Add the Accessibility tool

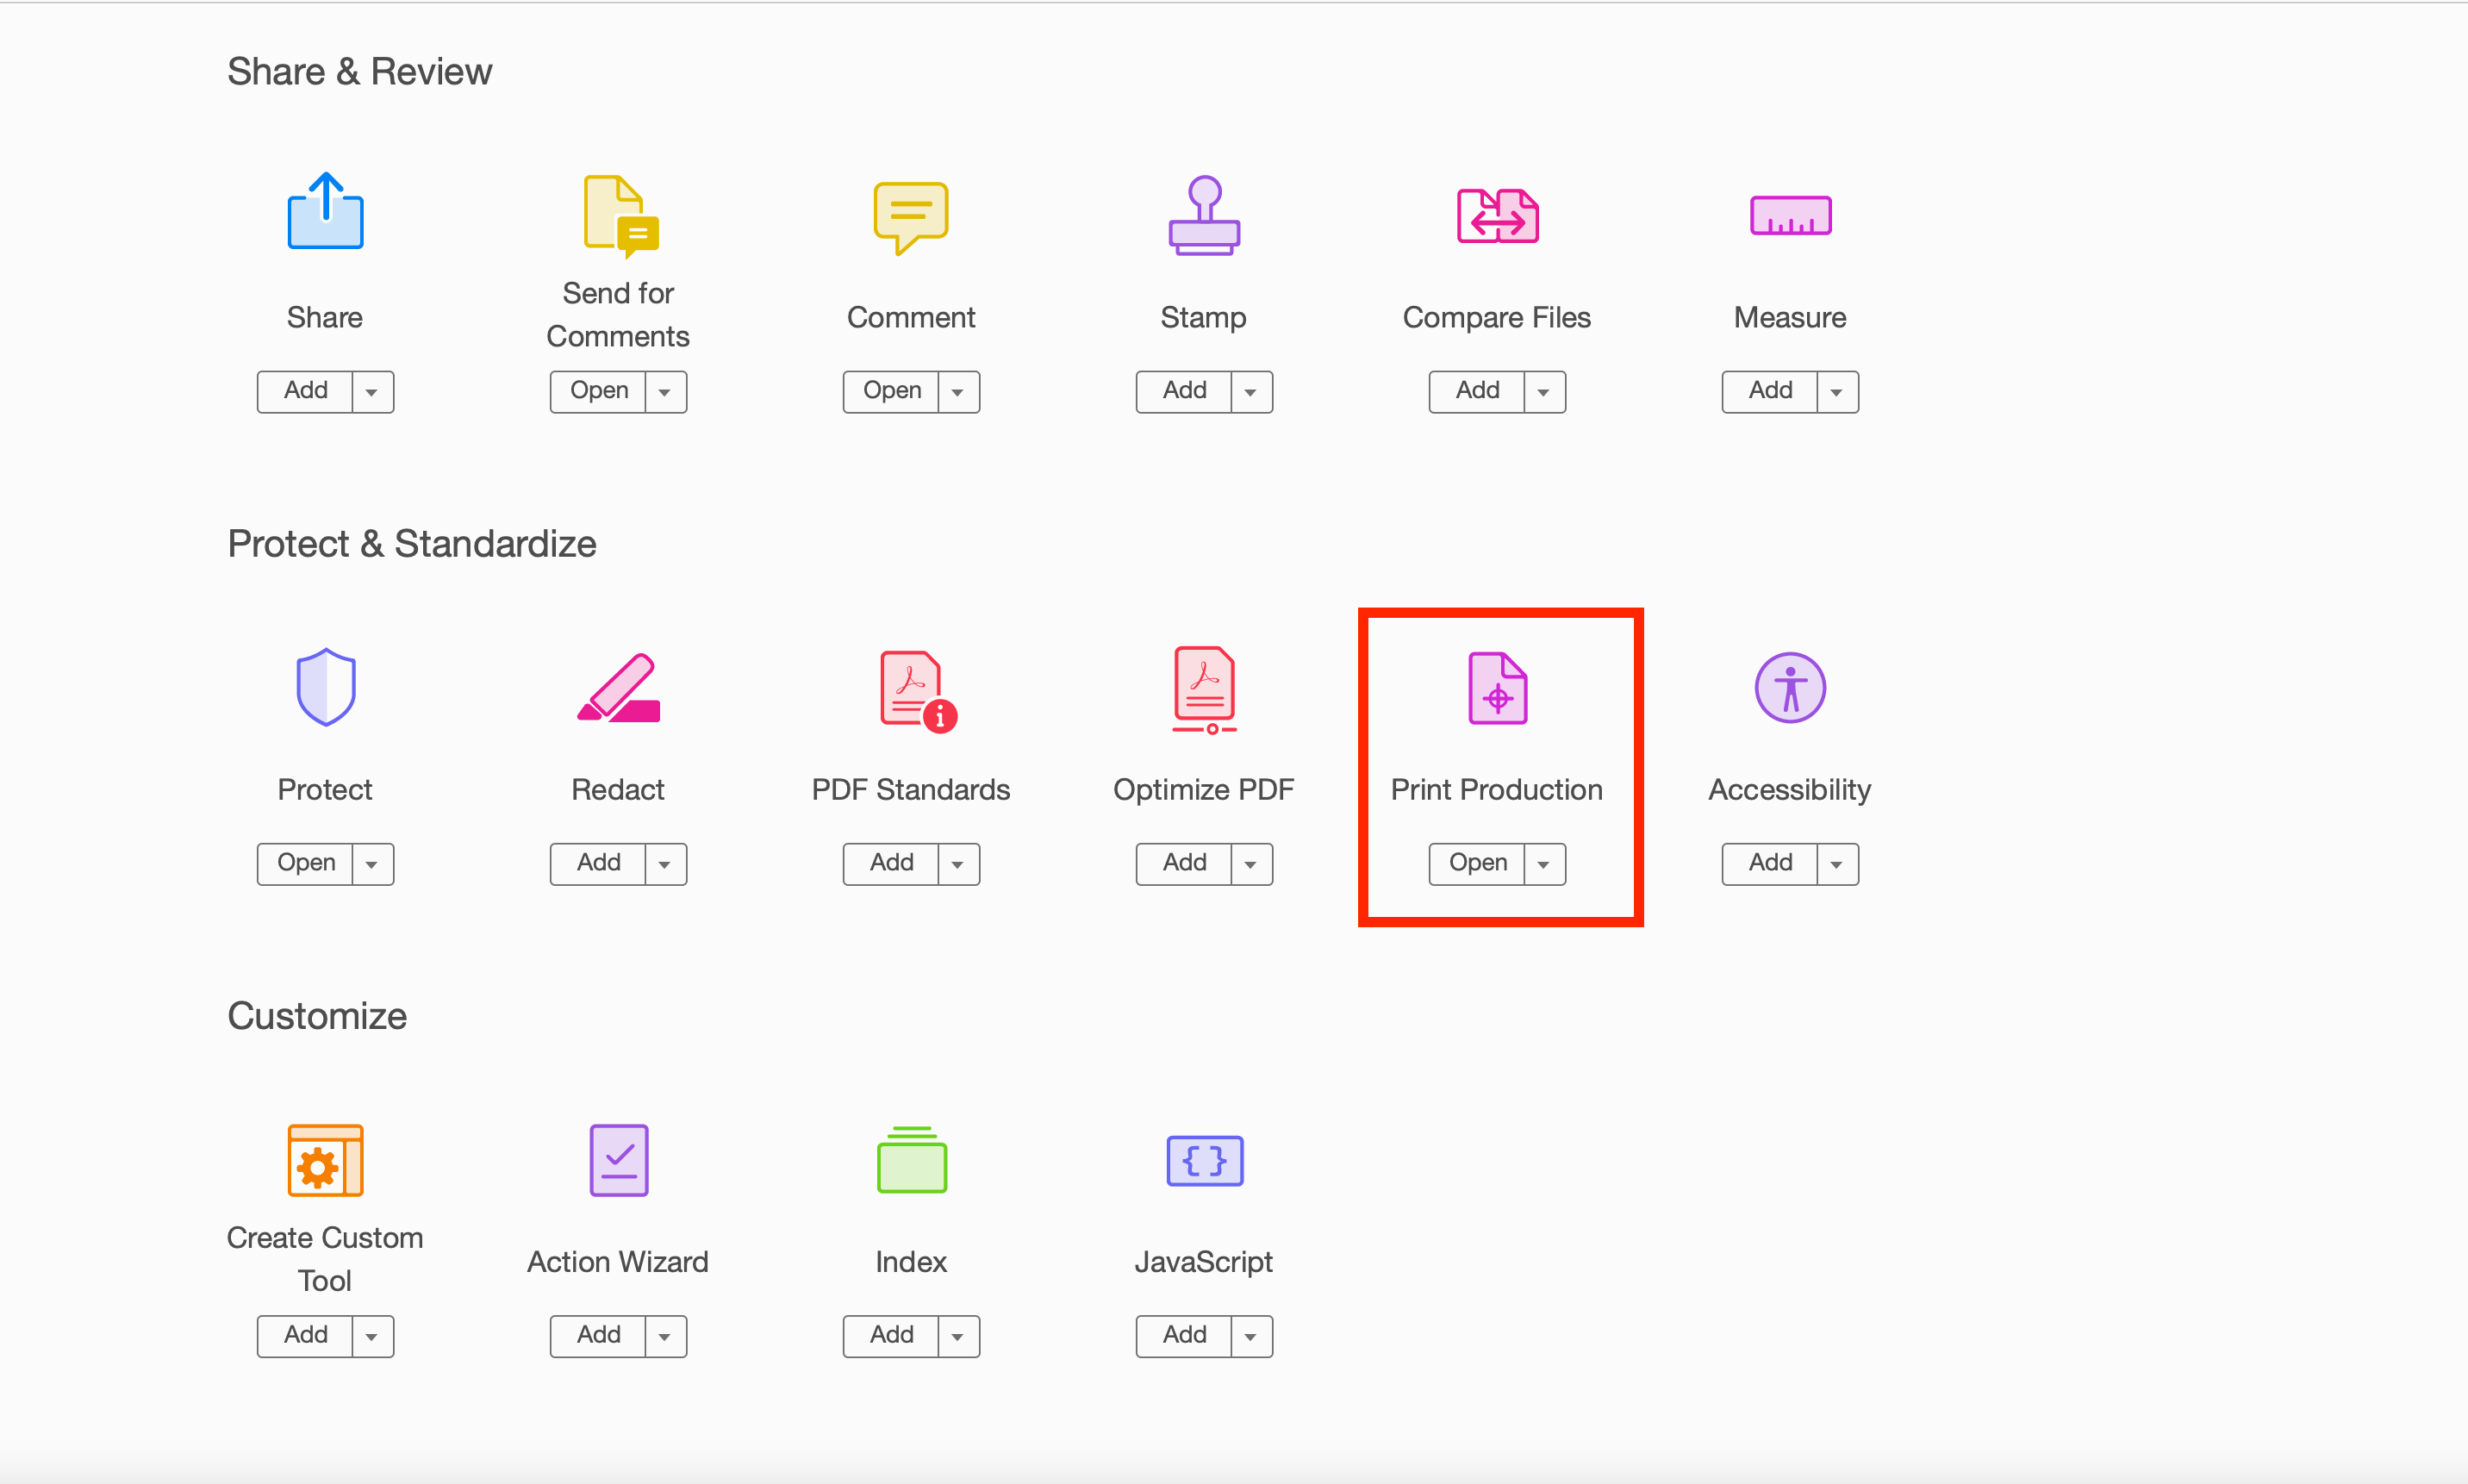click(x=1770, y=863)
